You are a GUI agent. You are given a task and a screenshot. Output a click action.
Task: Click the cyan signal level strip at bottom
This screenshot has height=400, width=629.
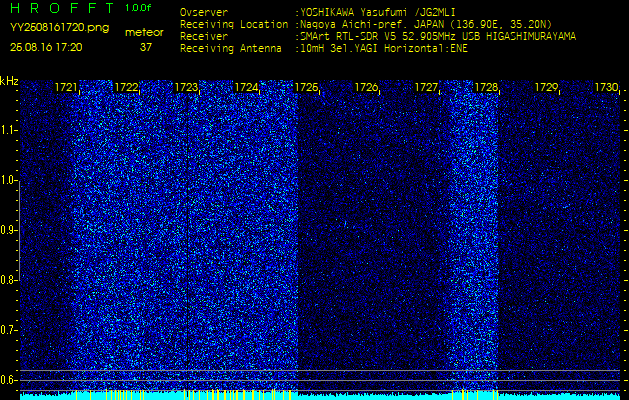320,396
